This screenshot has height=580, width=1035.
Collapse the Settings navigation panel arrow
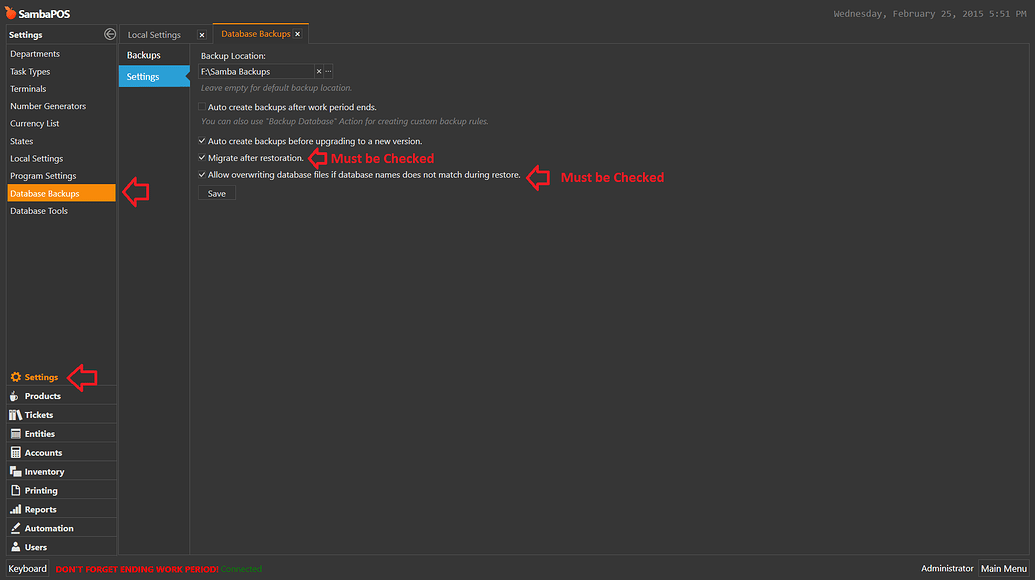point(108,34)
